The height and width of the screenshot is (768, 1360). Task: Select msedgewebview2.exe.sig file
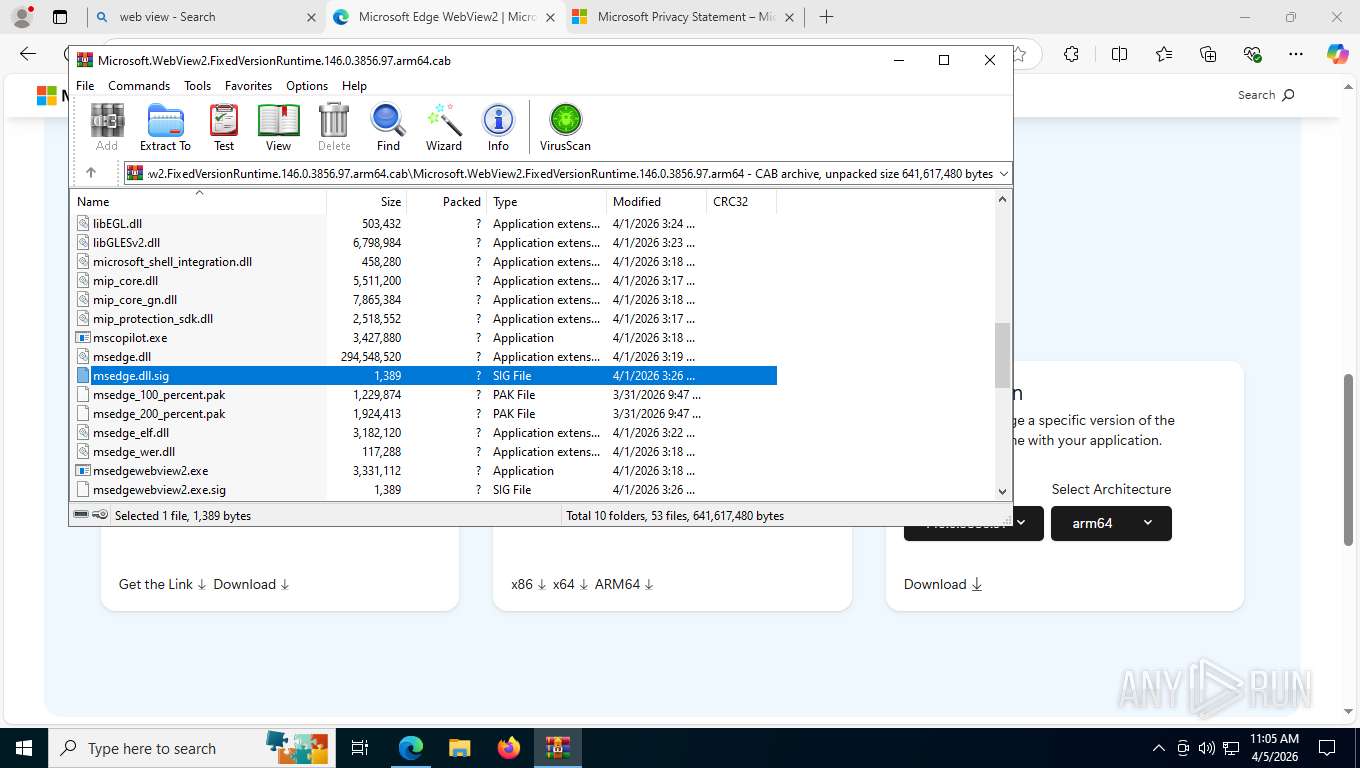(424, 490)
